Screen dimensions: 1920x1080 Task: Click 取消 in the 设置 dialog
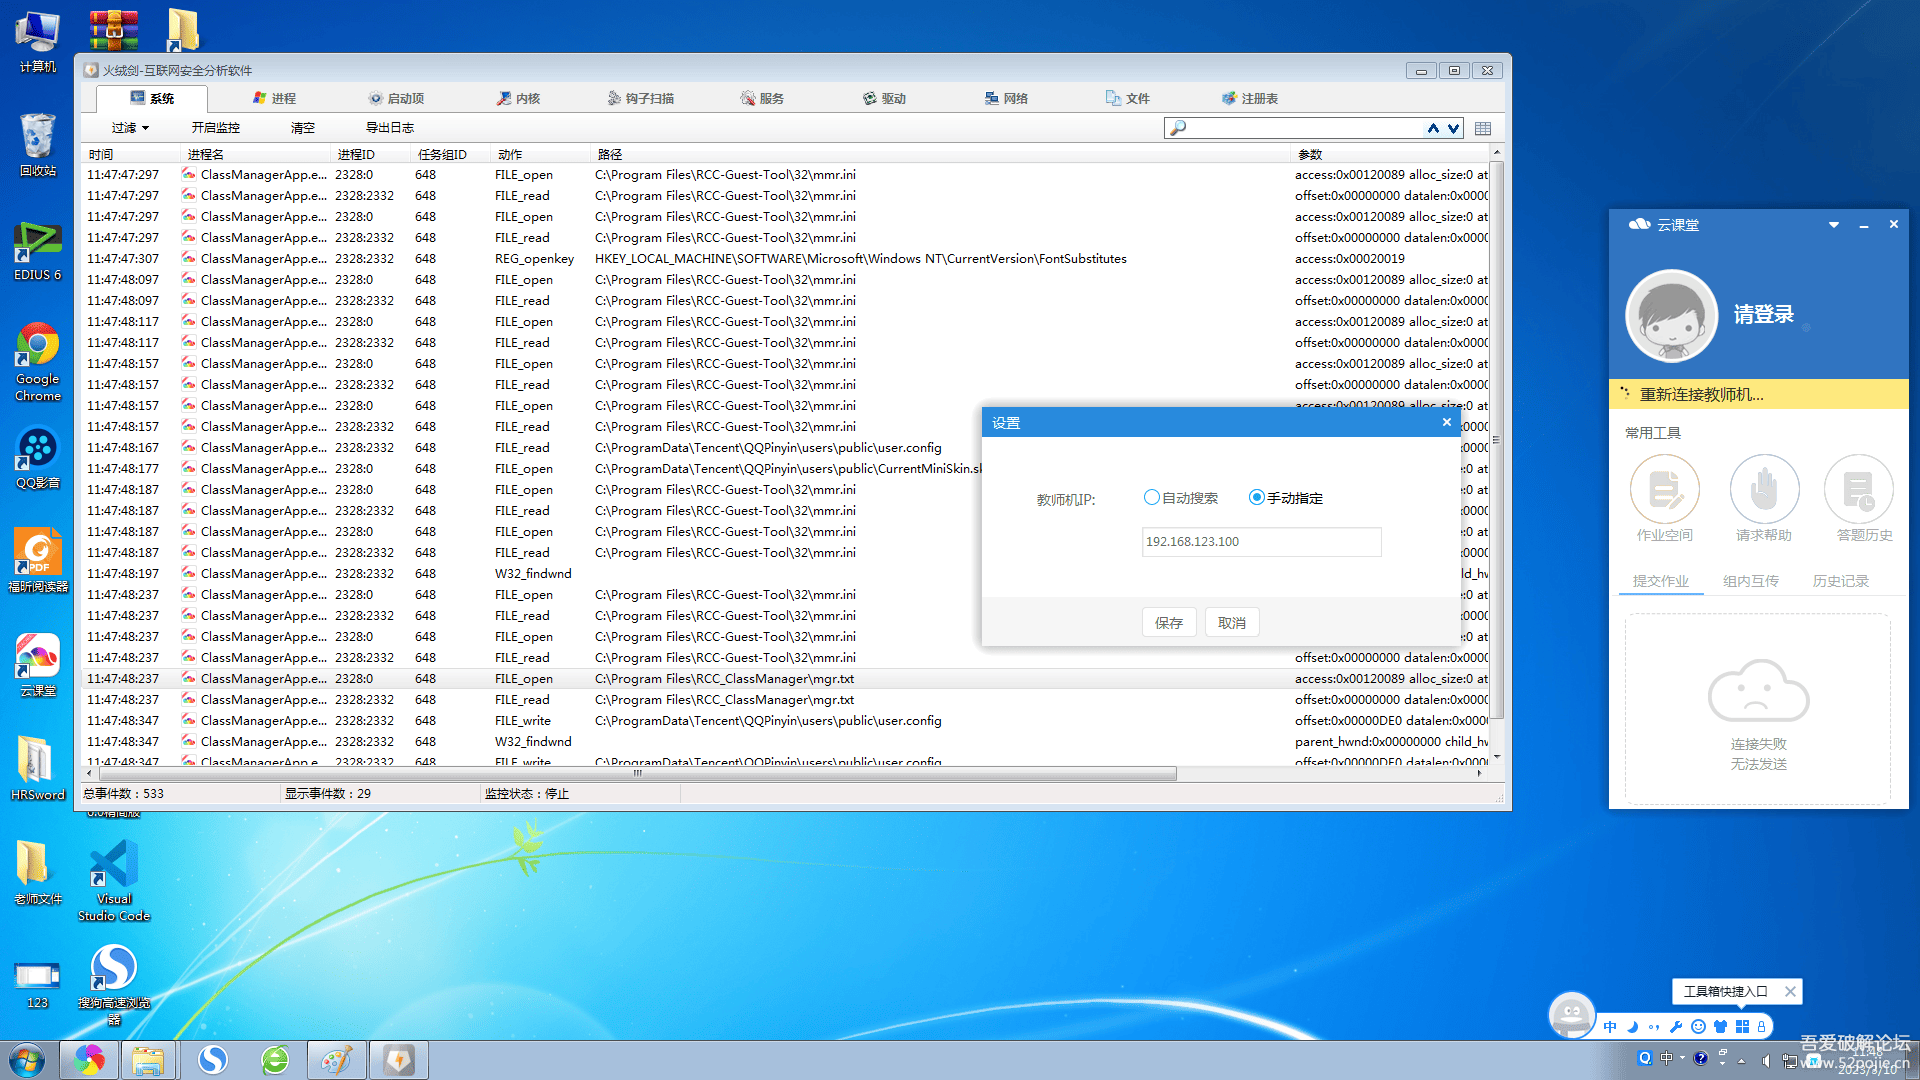pos(1232,622)
